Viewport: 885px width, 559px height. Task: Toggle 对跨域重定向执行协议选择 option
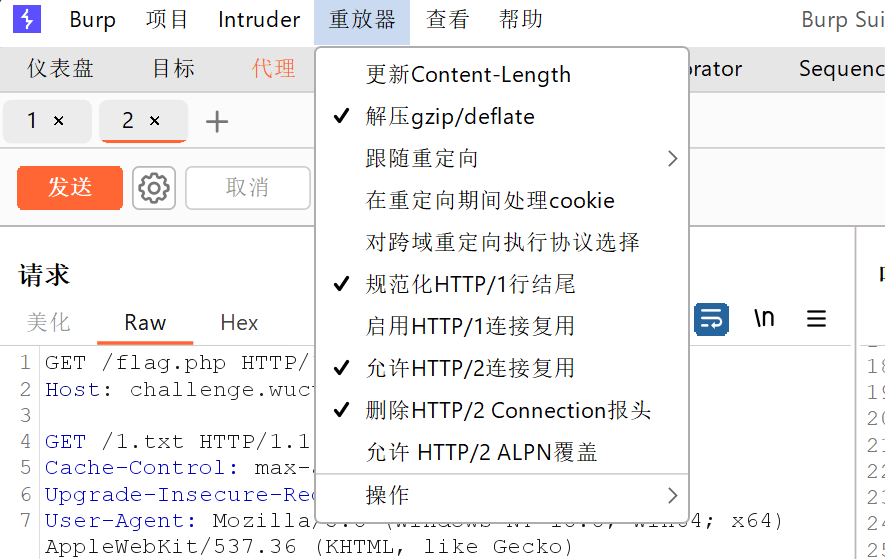(x=502, y=242)
